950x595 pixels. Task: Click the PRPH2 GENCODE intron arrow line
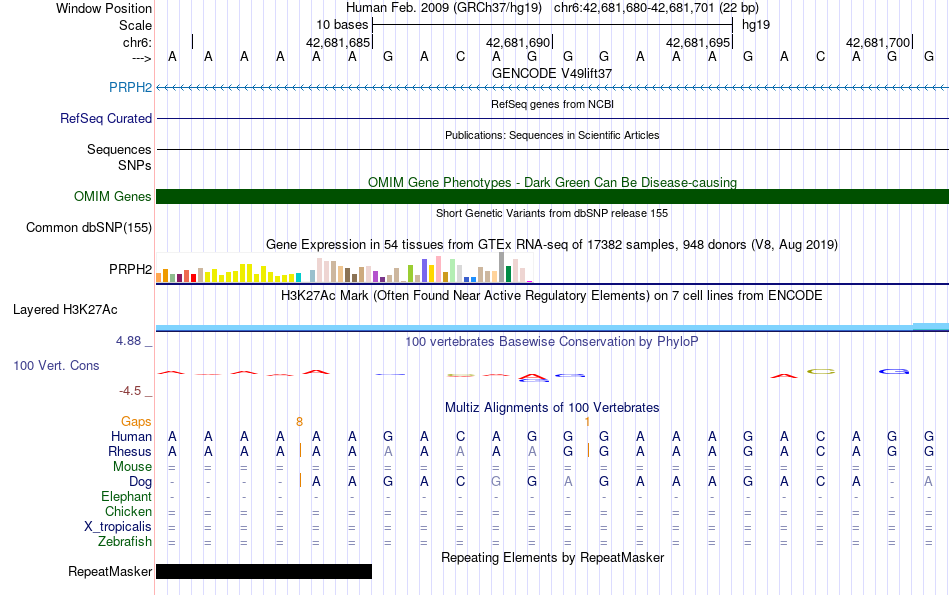coord(552,88)
